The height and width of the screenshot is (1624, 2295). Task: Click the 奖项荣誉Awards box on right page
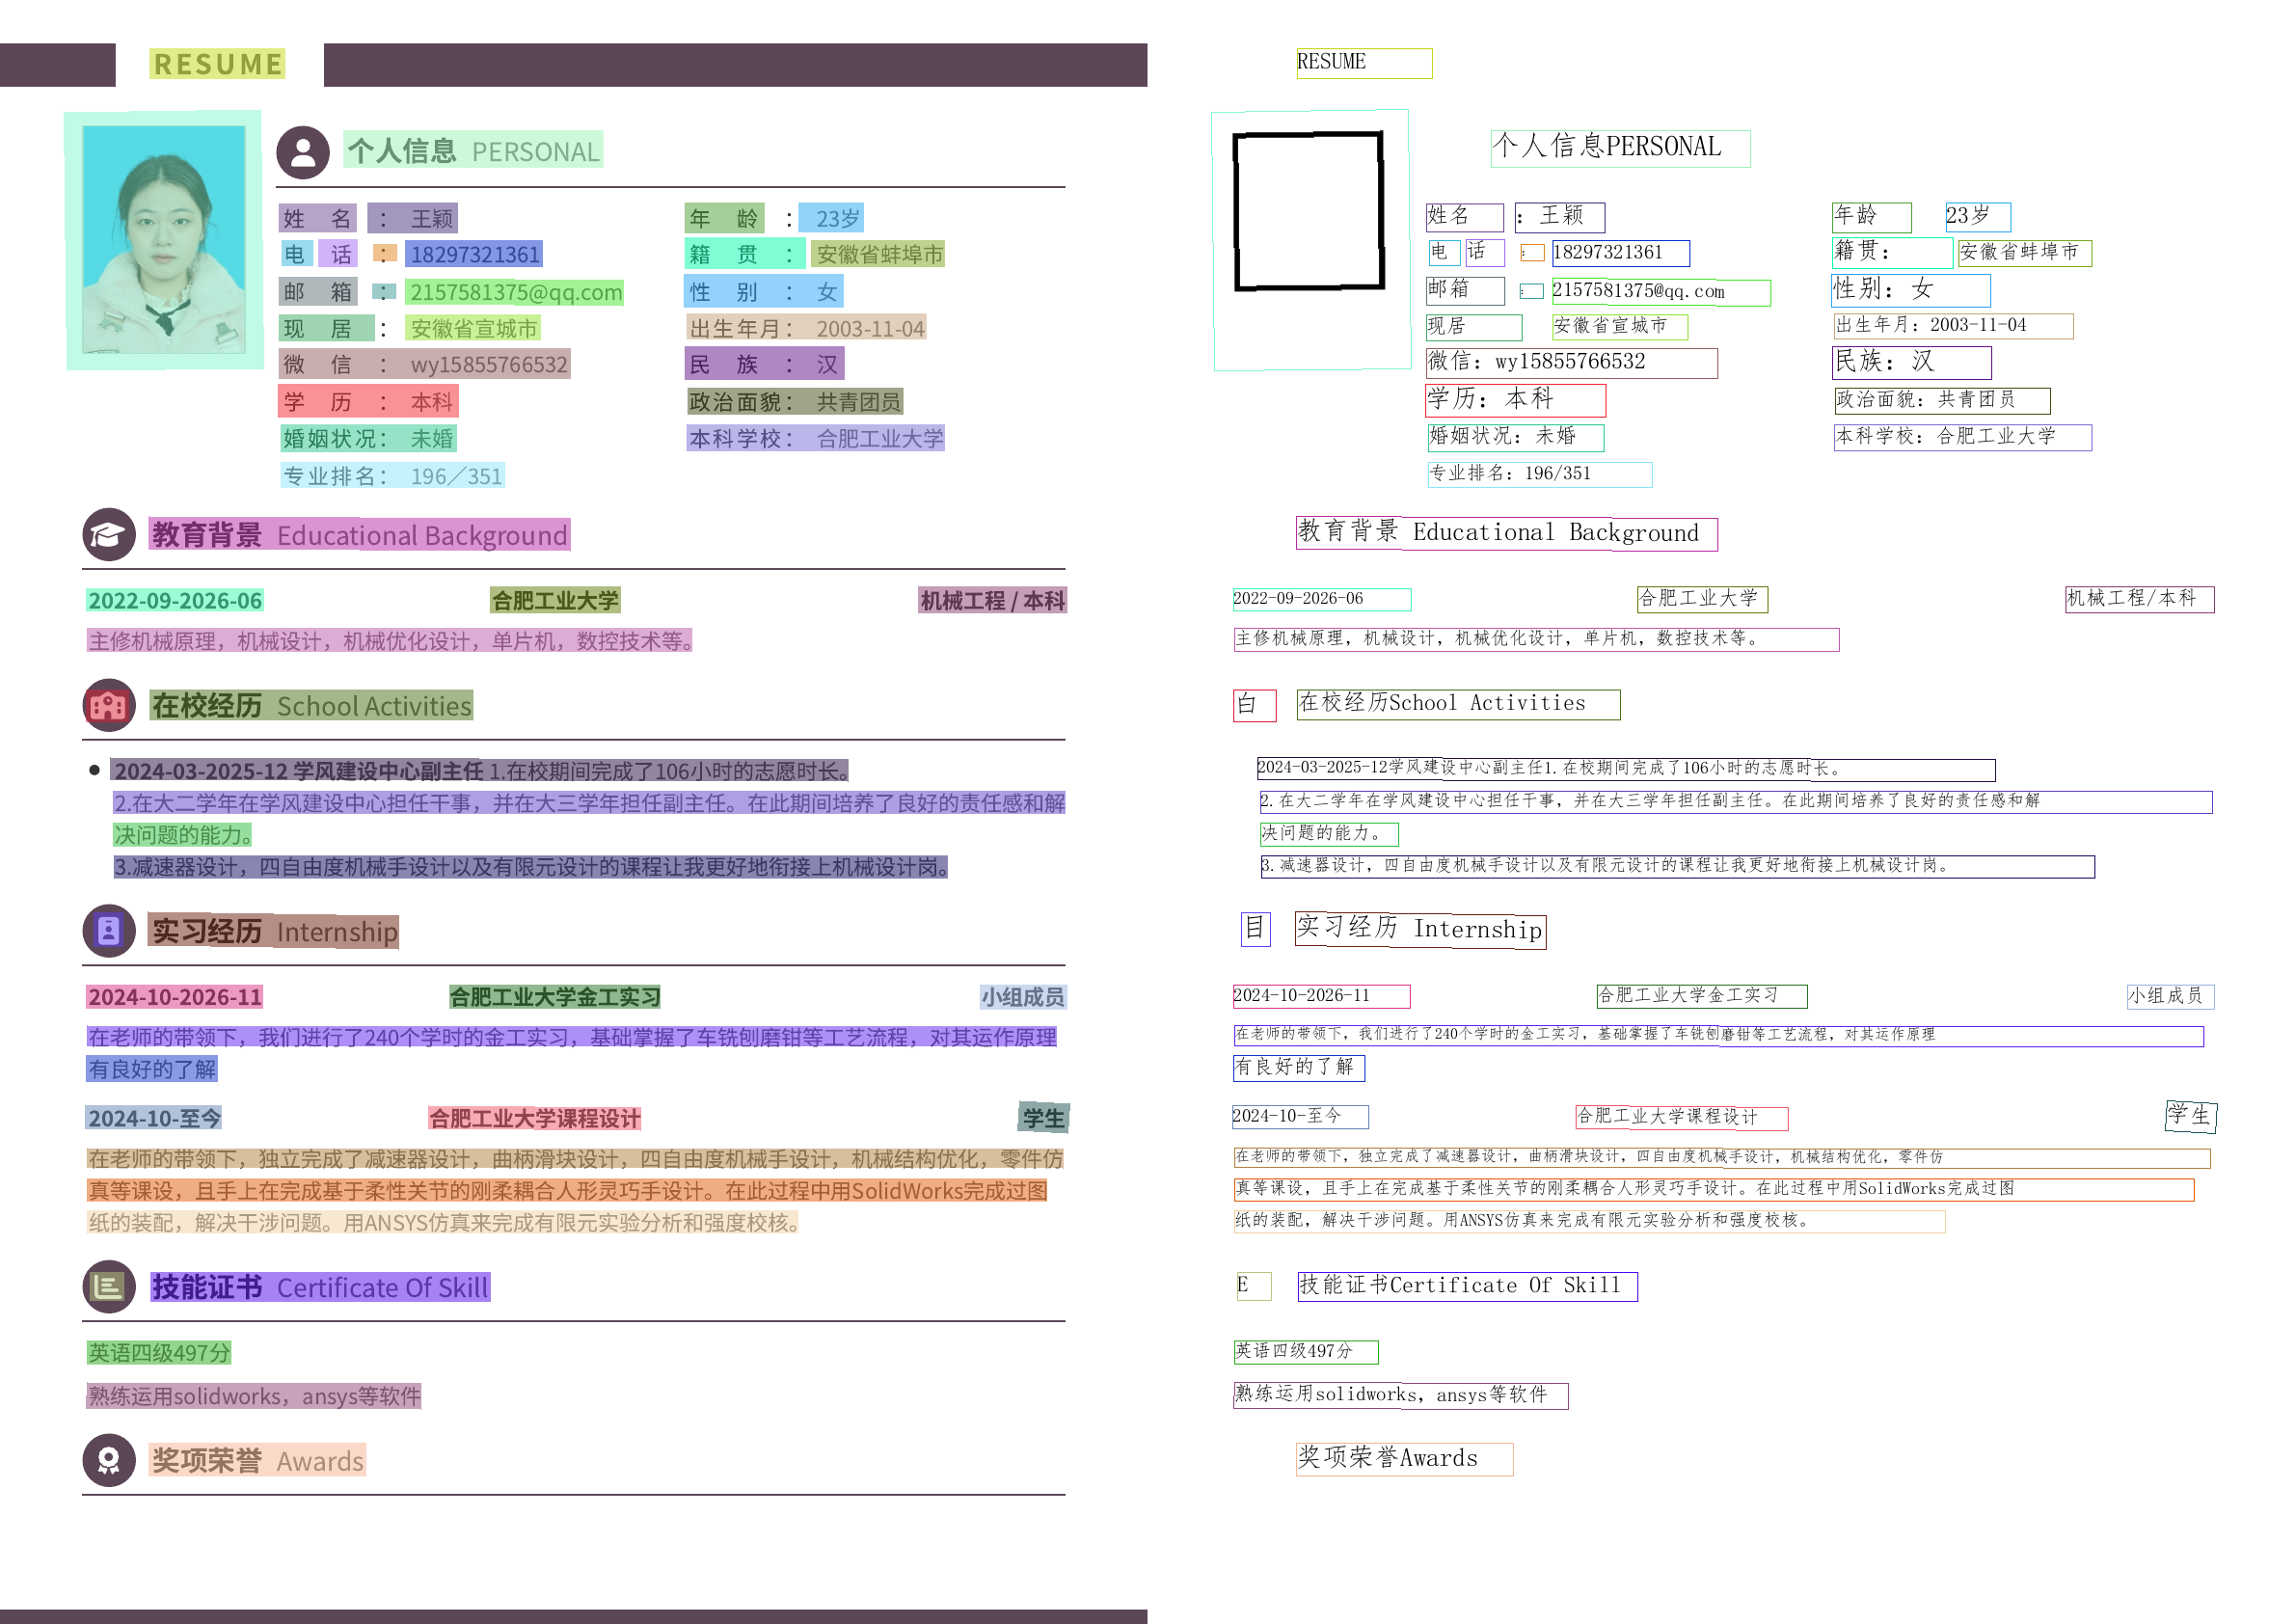pos(1403,1459)
